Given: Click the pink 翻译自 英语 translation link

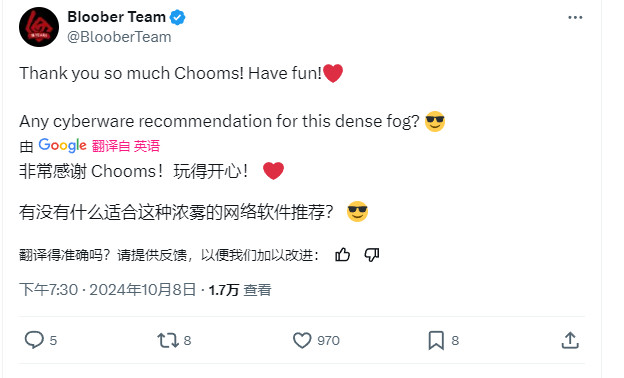Looking at the screenshot, I should click(x=126, y=146).
